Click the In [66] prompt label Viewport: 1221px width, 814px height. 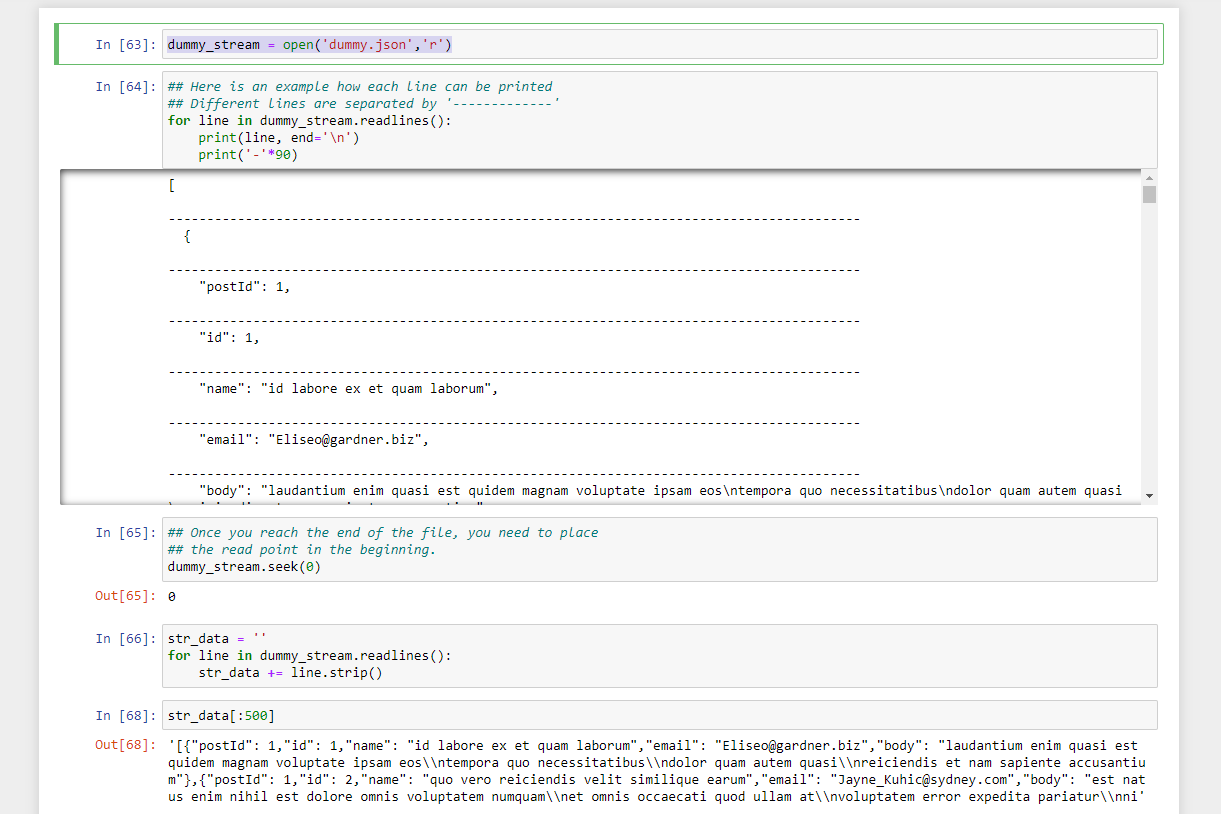point(126,638)
